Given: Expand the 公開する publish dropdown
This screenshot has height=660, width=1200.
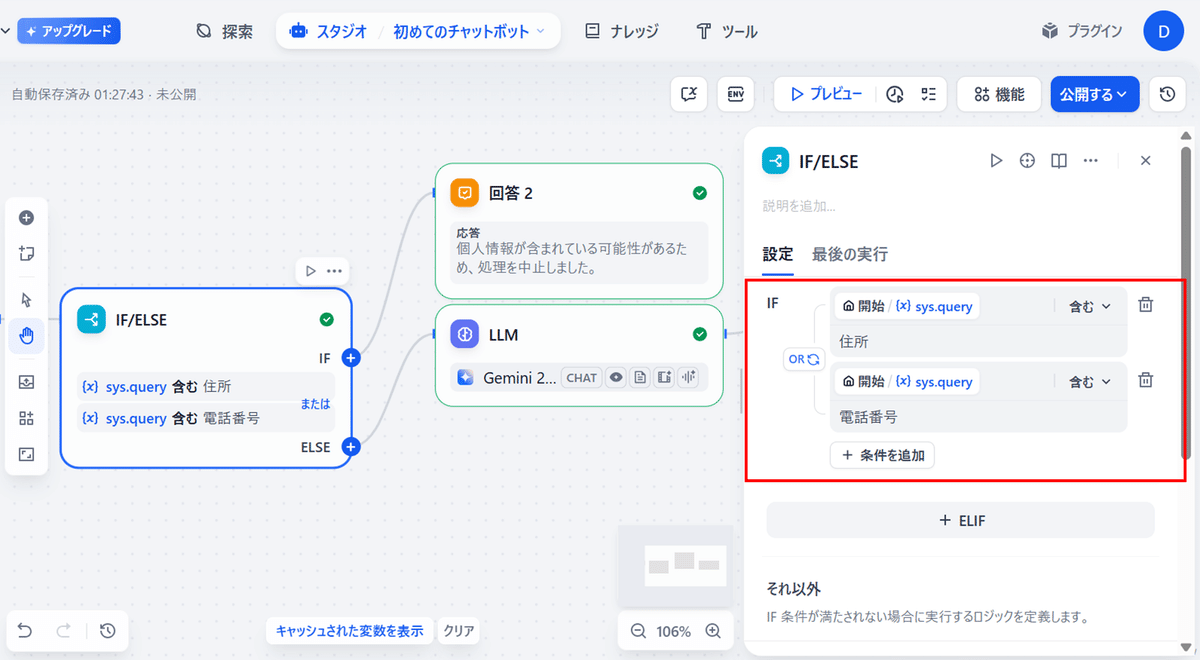Looking at the screenshot, I should tap(1095, 94).
